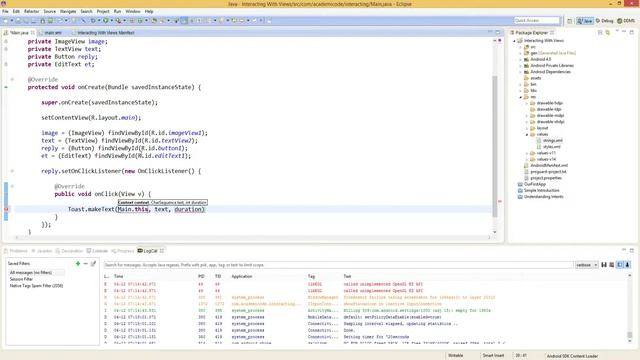Select strings.xml in Package Explorer
640x360 pixels.
coord(552,140)
